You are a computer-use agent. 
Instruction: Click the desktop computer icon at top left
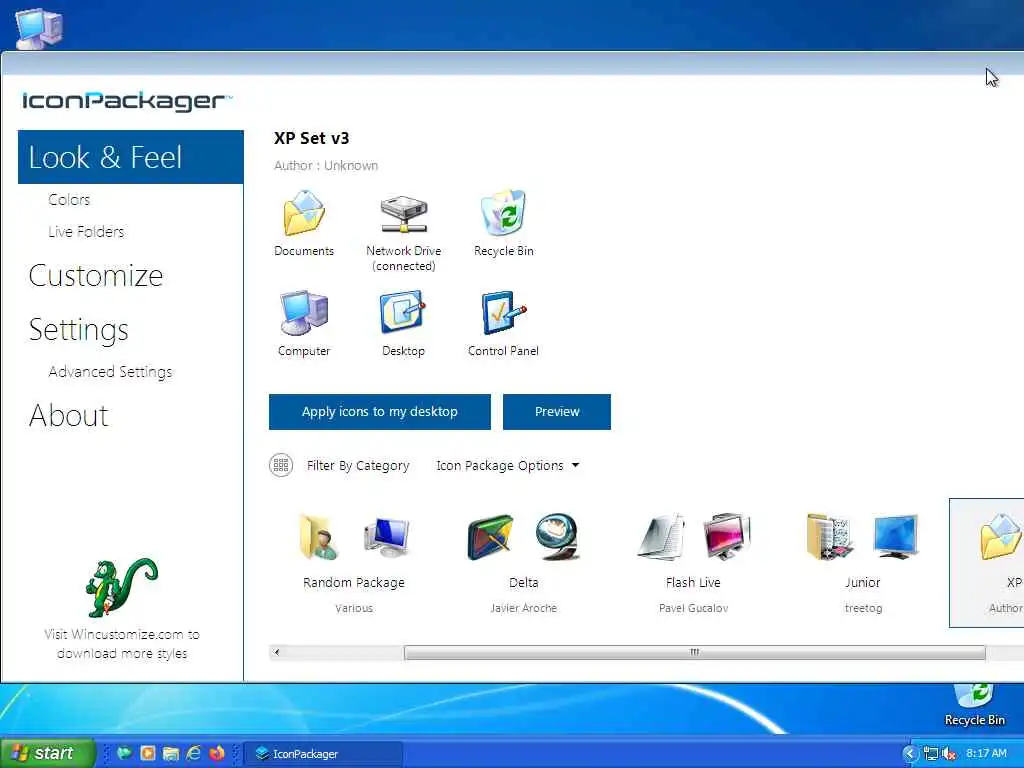39,28
